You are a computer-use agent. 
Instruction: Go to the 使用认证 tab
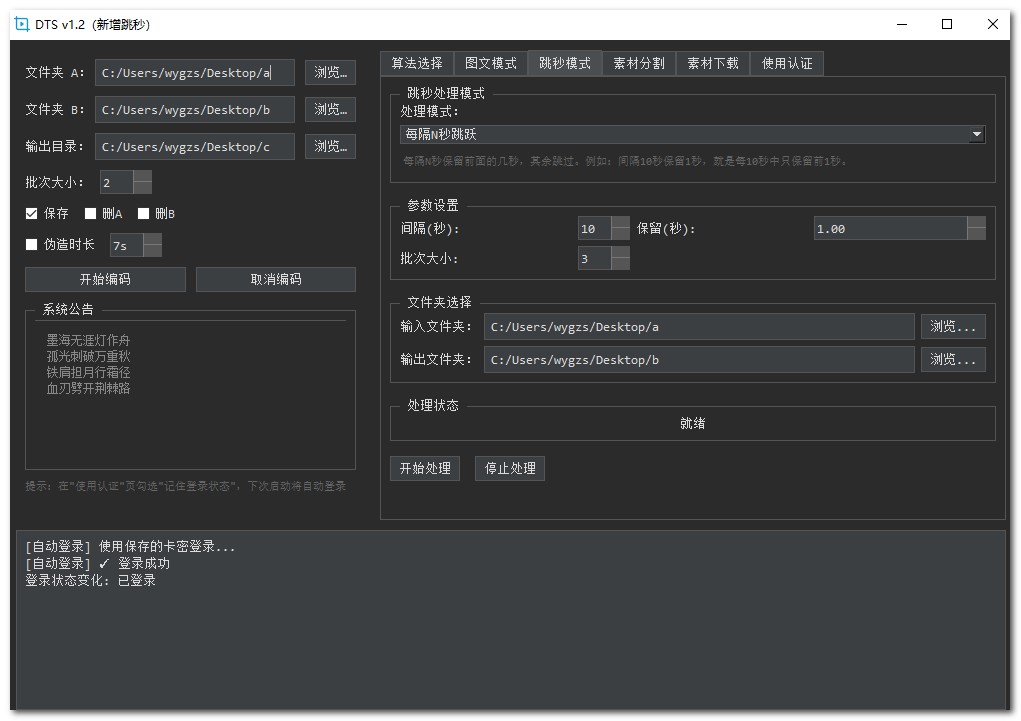tap(787, 63)
